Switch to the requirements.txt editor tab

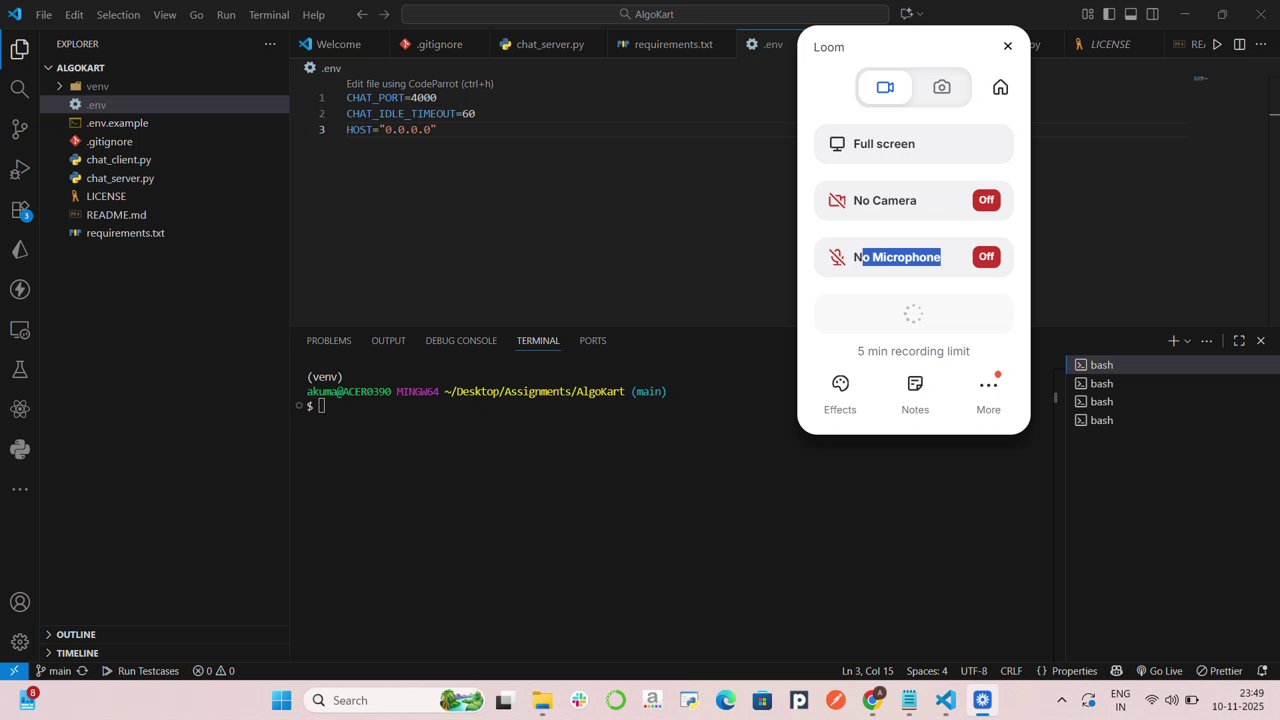point(673,44)
